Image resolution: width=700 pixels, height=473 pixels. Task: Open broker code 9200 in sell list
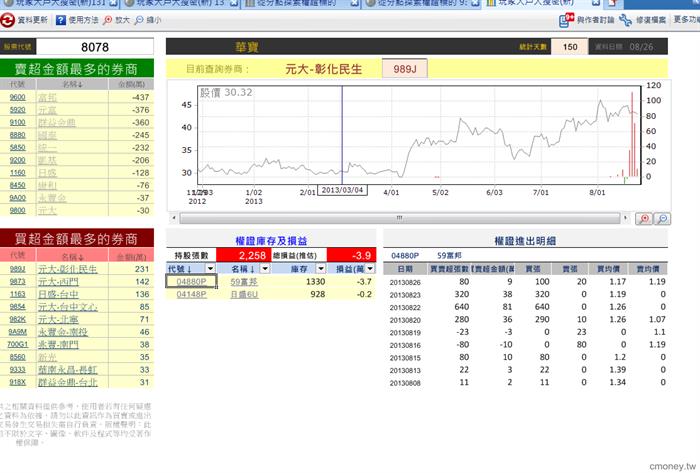tap(18, 160)
